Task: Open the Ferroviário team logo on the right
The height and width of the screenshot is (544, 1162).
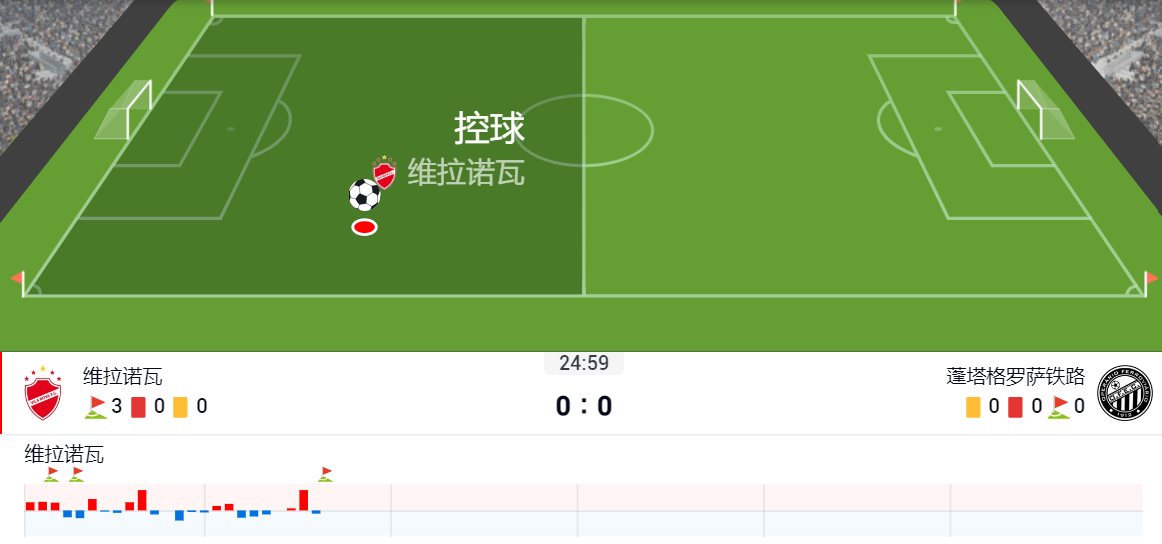Action: (1125, 393)
